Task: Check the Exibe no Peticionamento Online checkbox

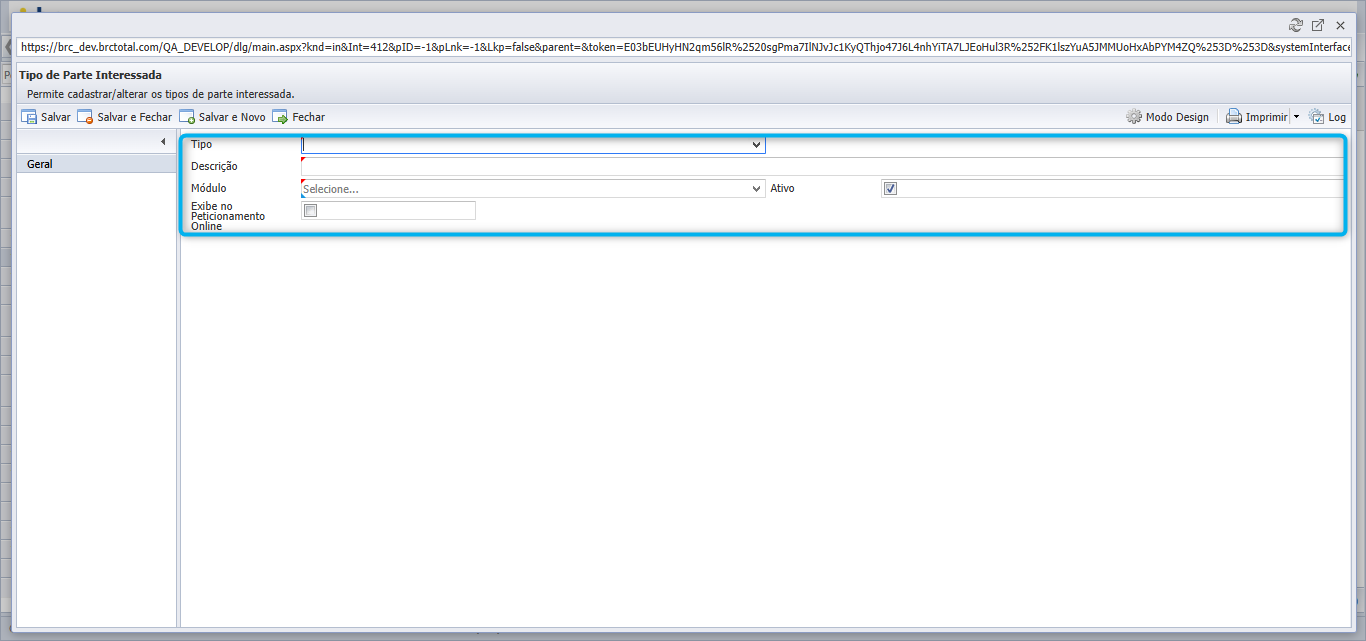Action: coord(310,210)
